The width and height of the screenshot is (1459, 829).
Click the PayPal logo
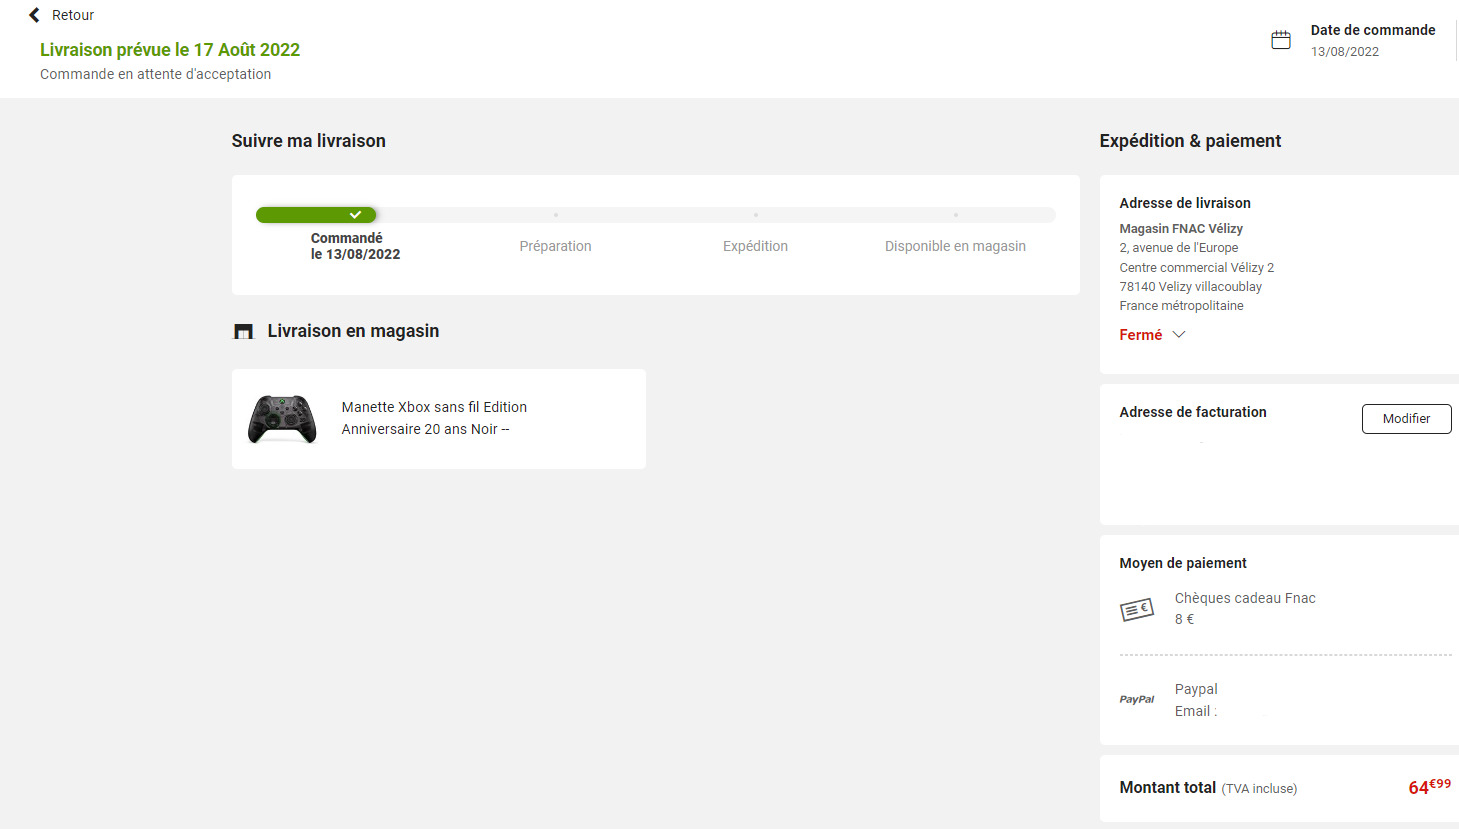[1137, 700]
